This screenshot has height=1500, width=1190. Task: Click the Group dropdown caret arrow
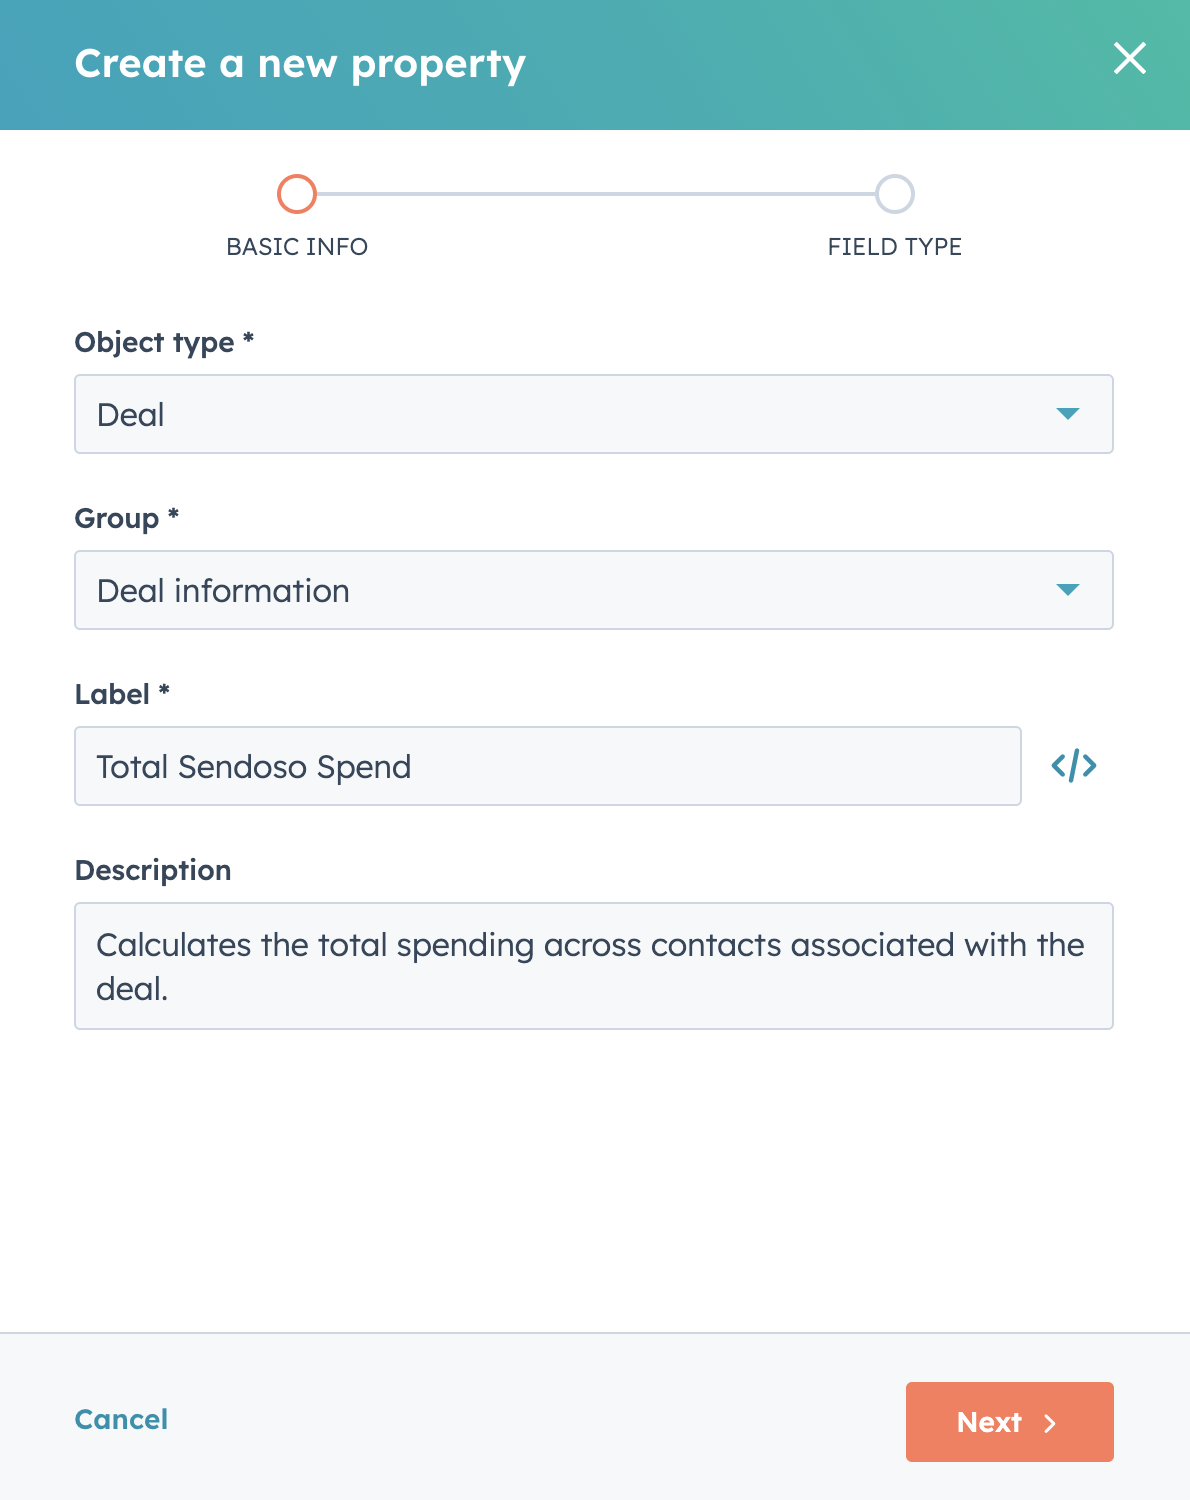pos(1068,590)
